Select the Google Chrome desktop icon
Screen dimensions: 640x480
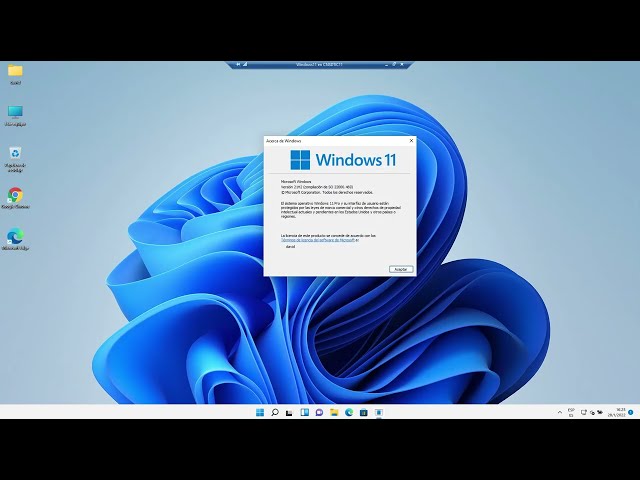pyautogui.click(x=15, y=198)
